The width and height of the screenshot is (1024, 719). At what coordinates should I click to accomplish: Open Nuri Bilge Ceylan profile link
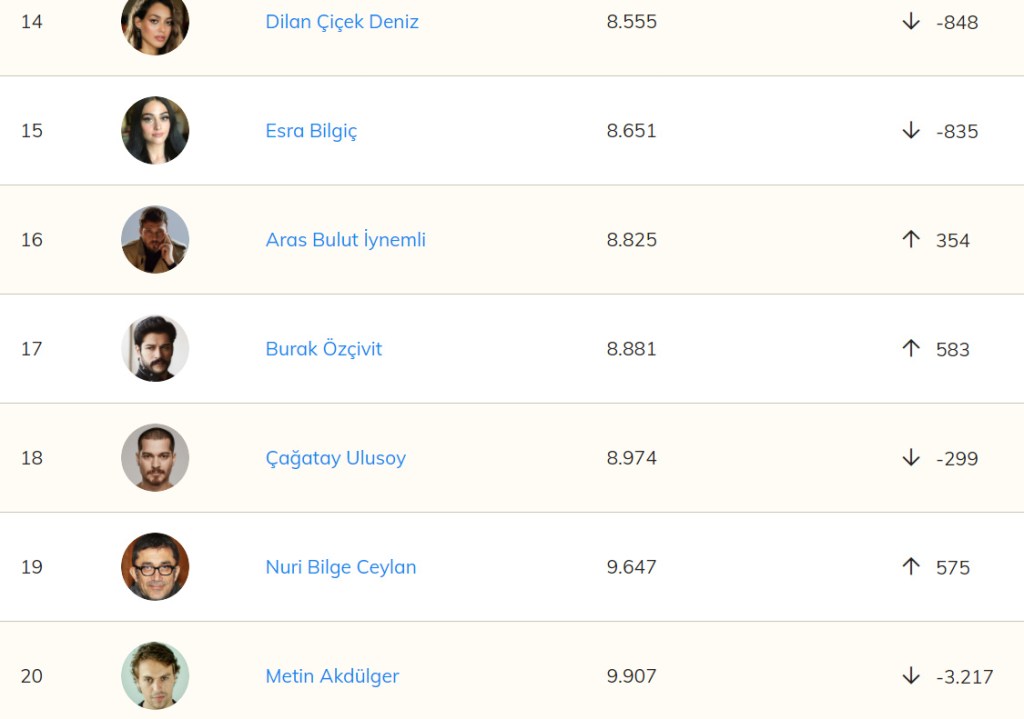(x=340, y=567)
